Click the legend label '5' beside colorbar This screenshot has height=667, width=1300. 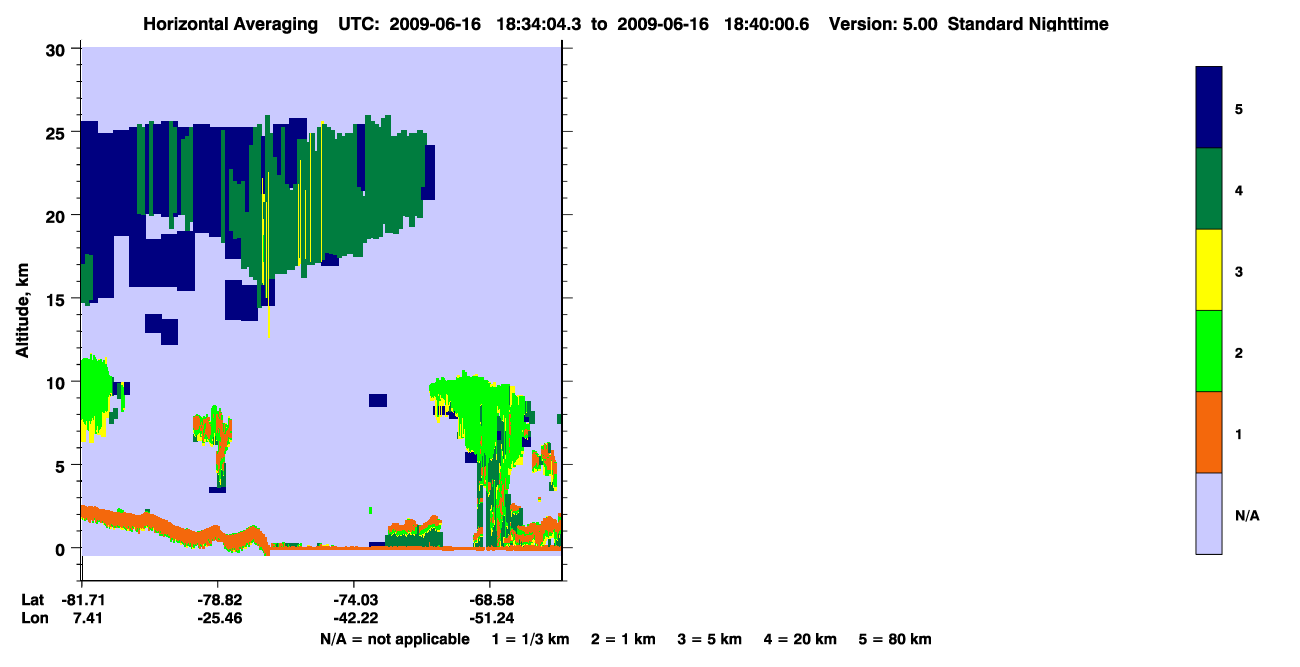click(1238, 109)
